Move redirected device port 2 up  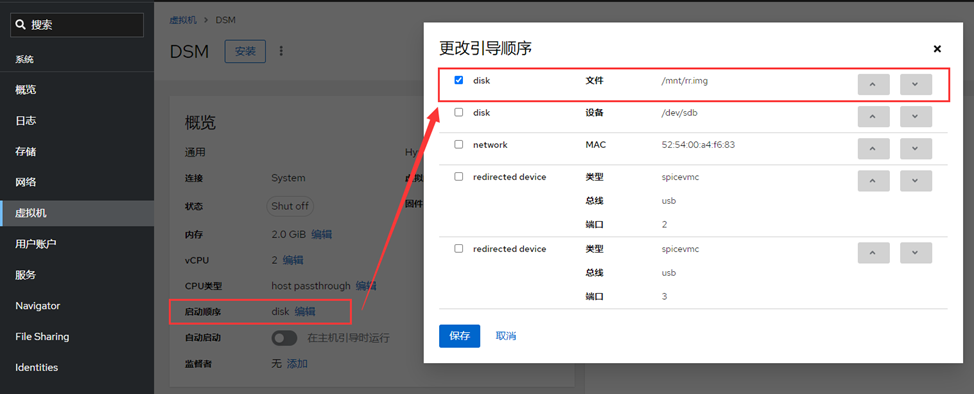pos(873,181)
